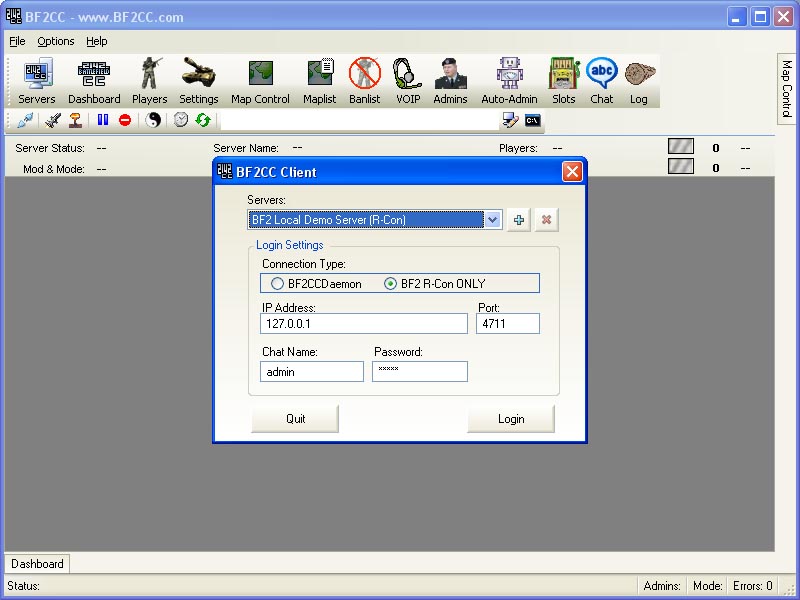Open the Map Control side panel tab
800x600 pixels.
(786, 90)
